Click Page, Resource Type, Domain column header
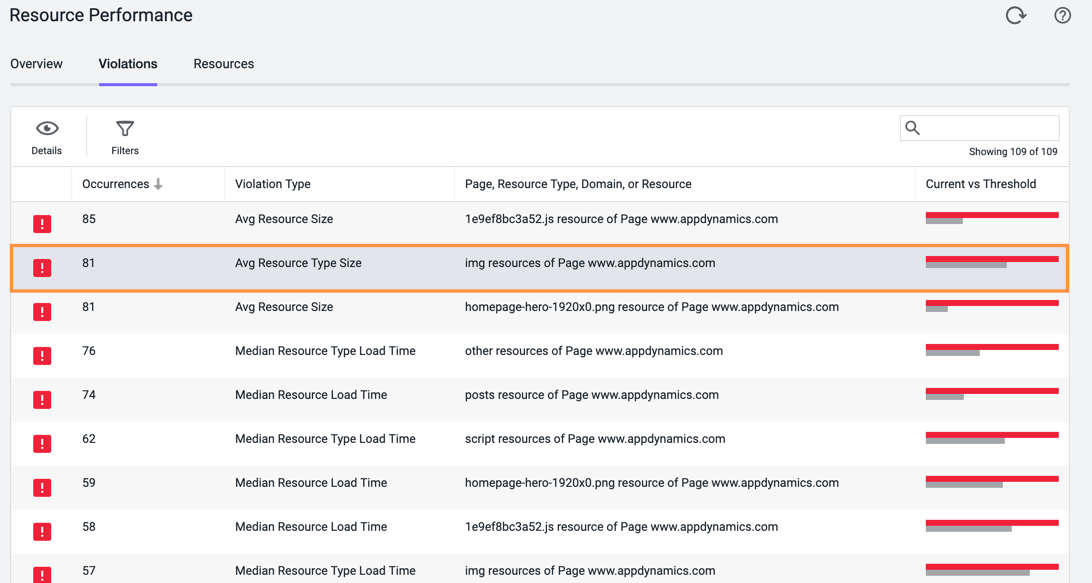Viewport: 1092px width, 583px height. click(578, 184)
